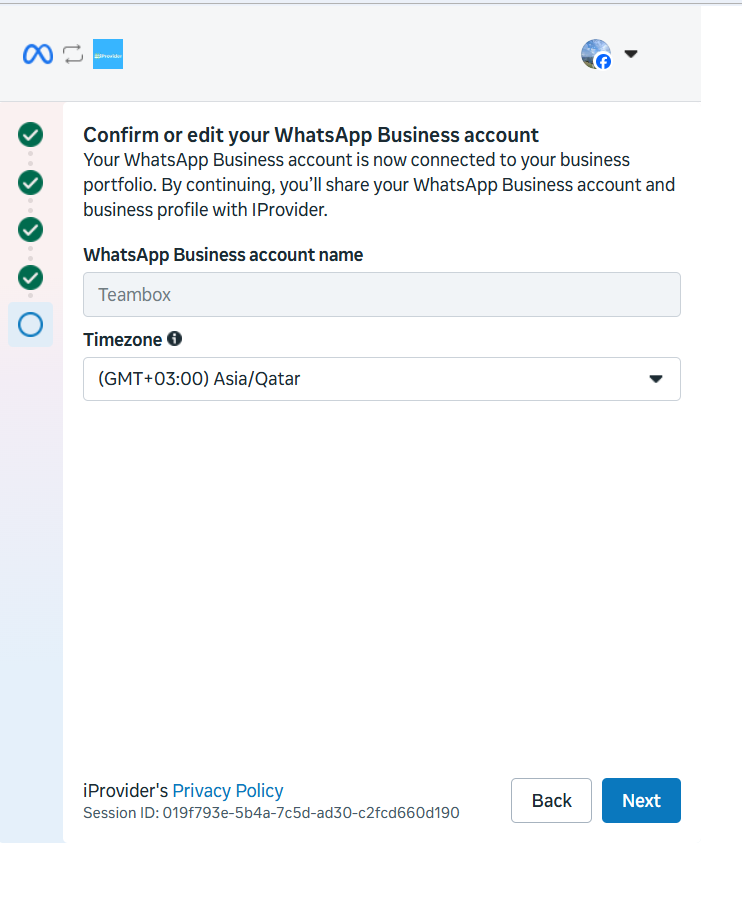742x910 pixels.
Task: Open iProvider's Privacy Policy link
Action: pyautogui.click(x=228, y=790)
